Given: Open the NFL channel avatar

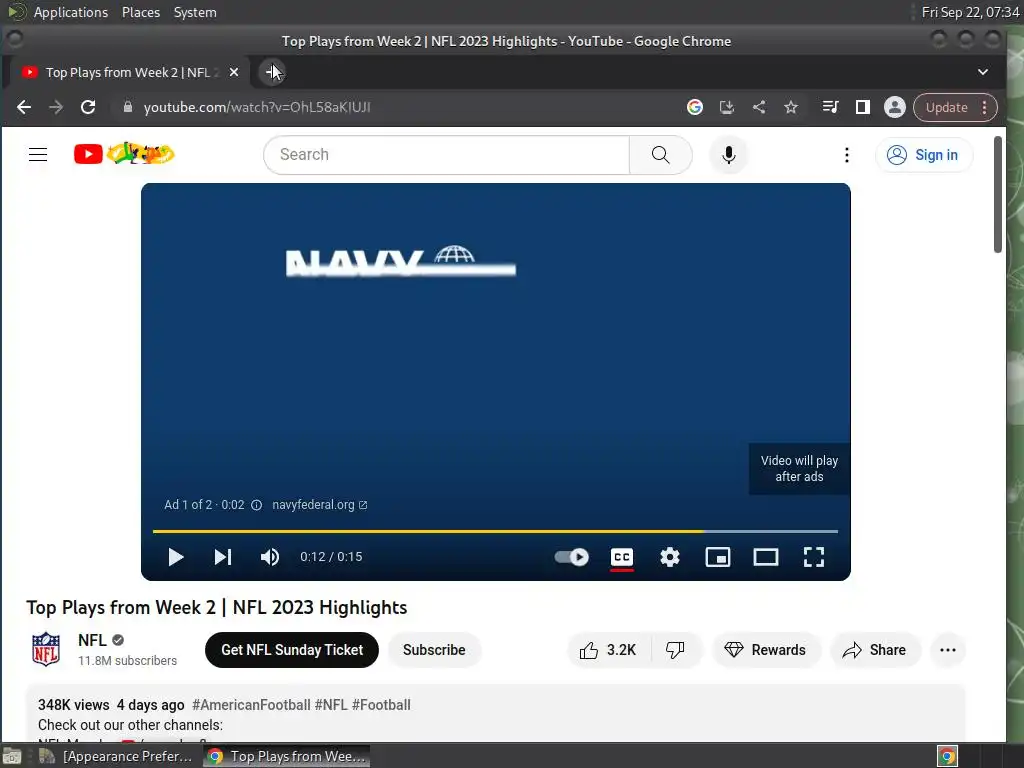Looking at the screenshot, I should 46,649.
